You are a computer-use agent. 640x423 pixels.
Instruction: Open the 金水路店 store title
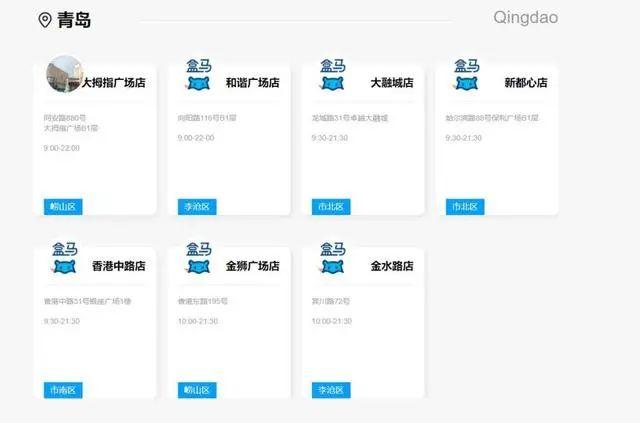coord(392,266)
